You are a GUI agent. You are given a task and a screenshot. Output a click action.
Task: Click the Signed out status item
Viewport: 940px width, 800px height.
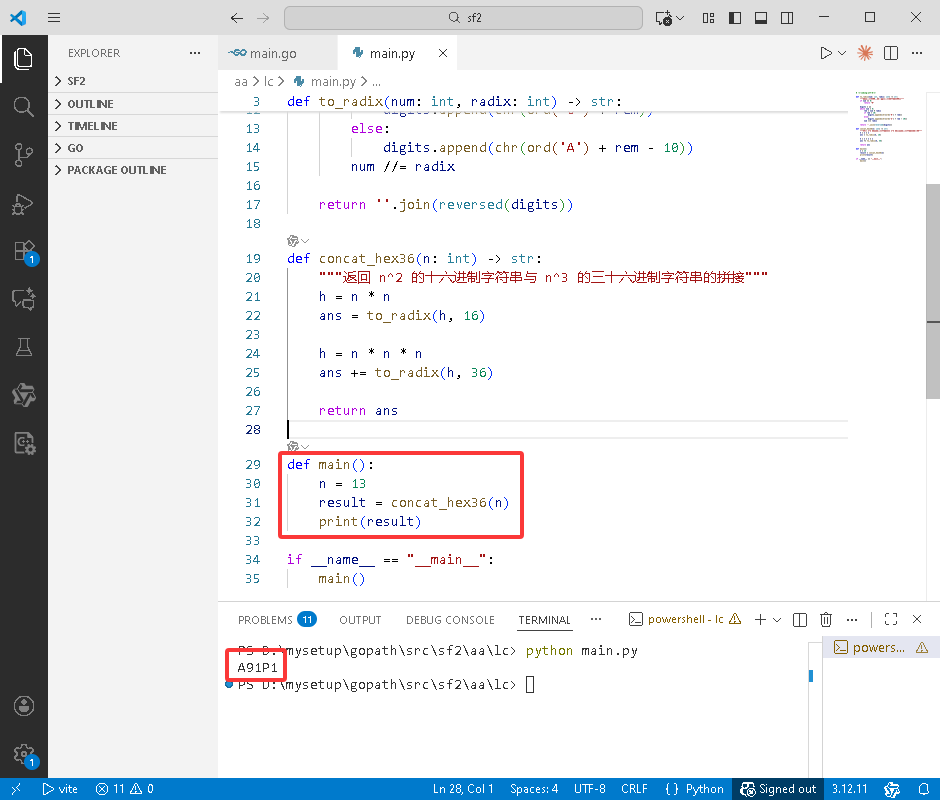[x=778, y=789]
